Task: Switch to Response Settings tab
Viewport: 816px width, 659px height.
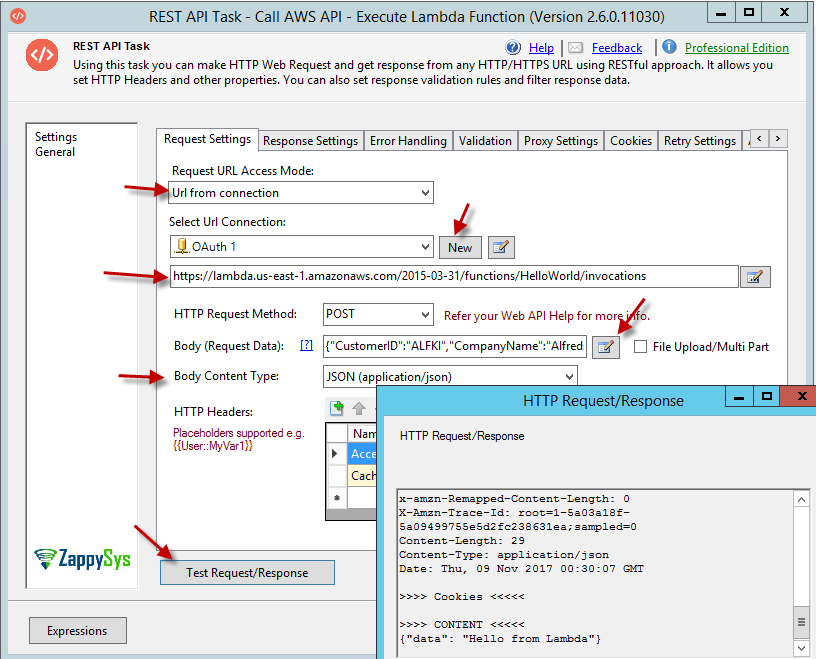Action: [310, 141]
